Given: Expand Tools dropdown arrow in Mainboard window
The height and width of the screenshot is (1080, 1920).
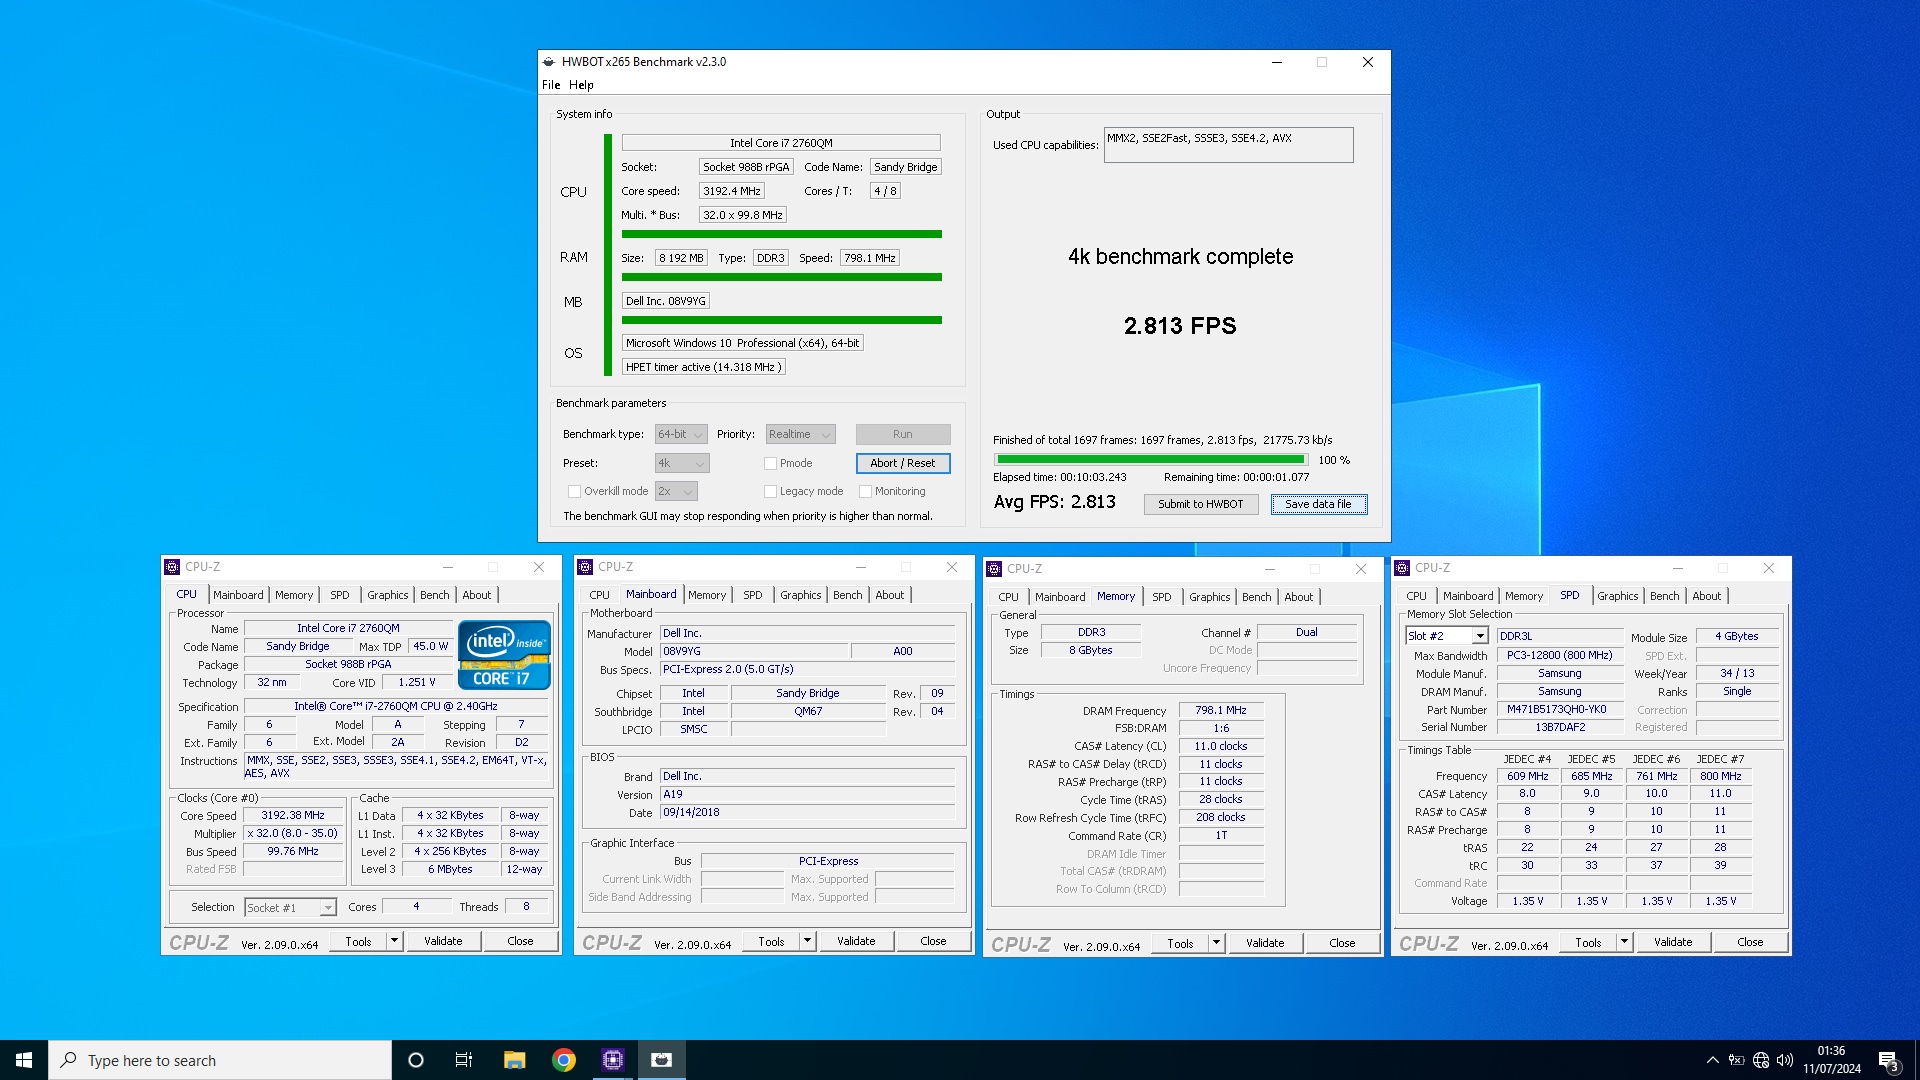Looking at the screenshot, I should [x=807, y=941].
